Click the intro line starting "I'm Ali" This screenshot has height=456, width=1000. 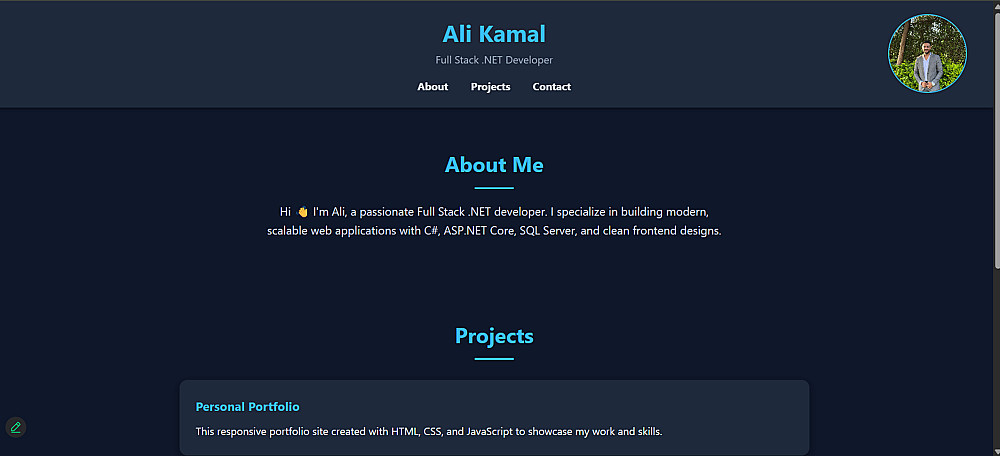coord(510,212)
